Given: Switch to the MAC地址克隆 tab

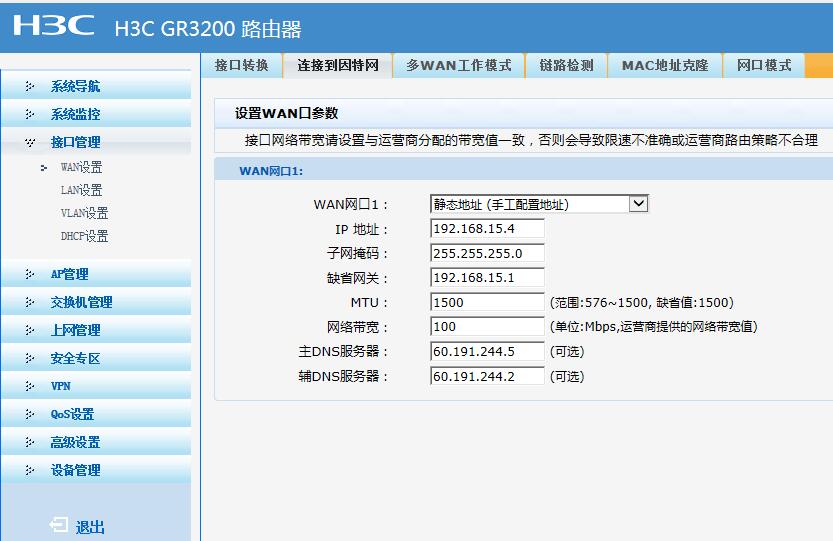Looking at the screenshot, I should pyautogui.click(x=665, y=65).
